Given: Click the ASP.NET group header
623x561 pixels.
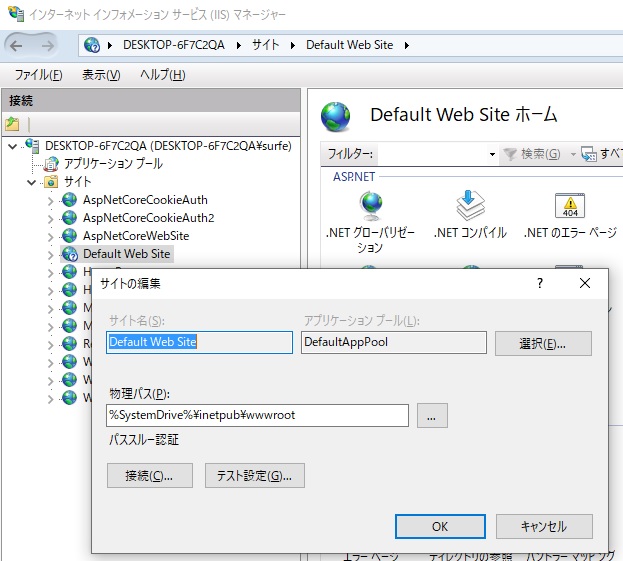Looking at the screenshot, I should pos(354,176).
